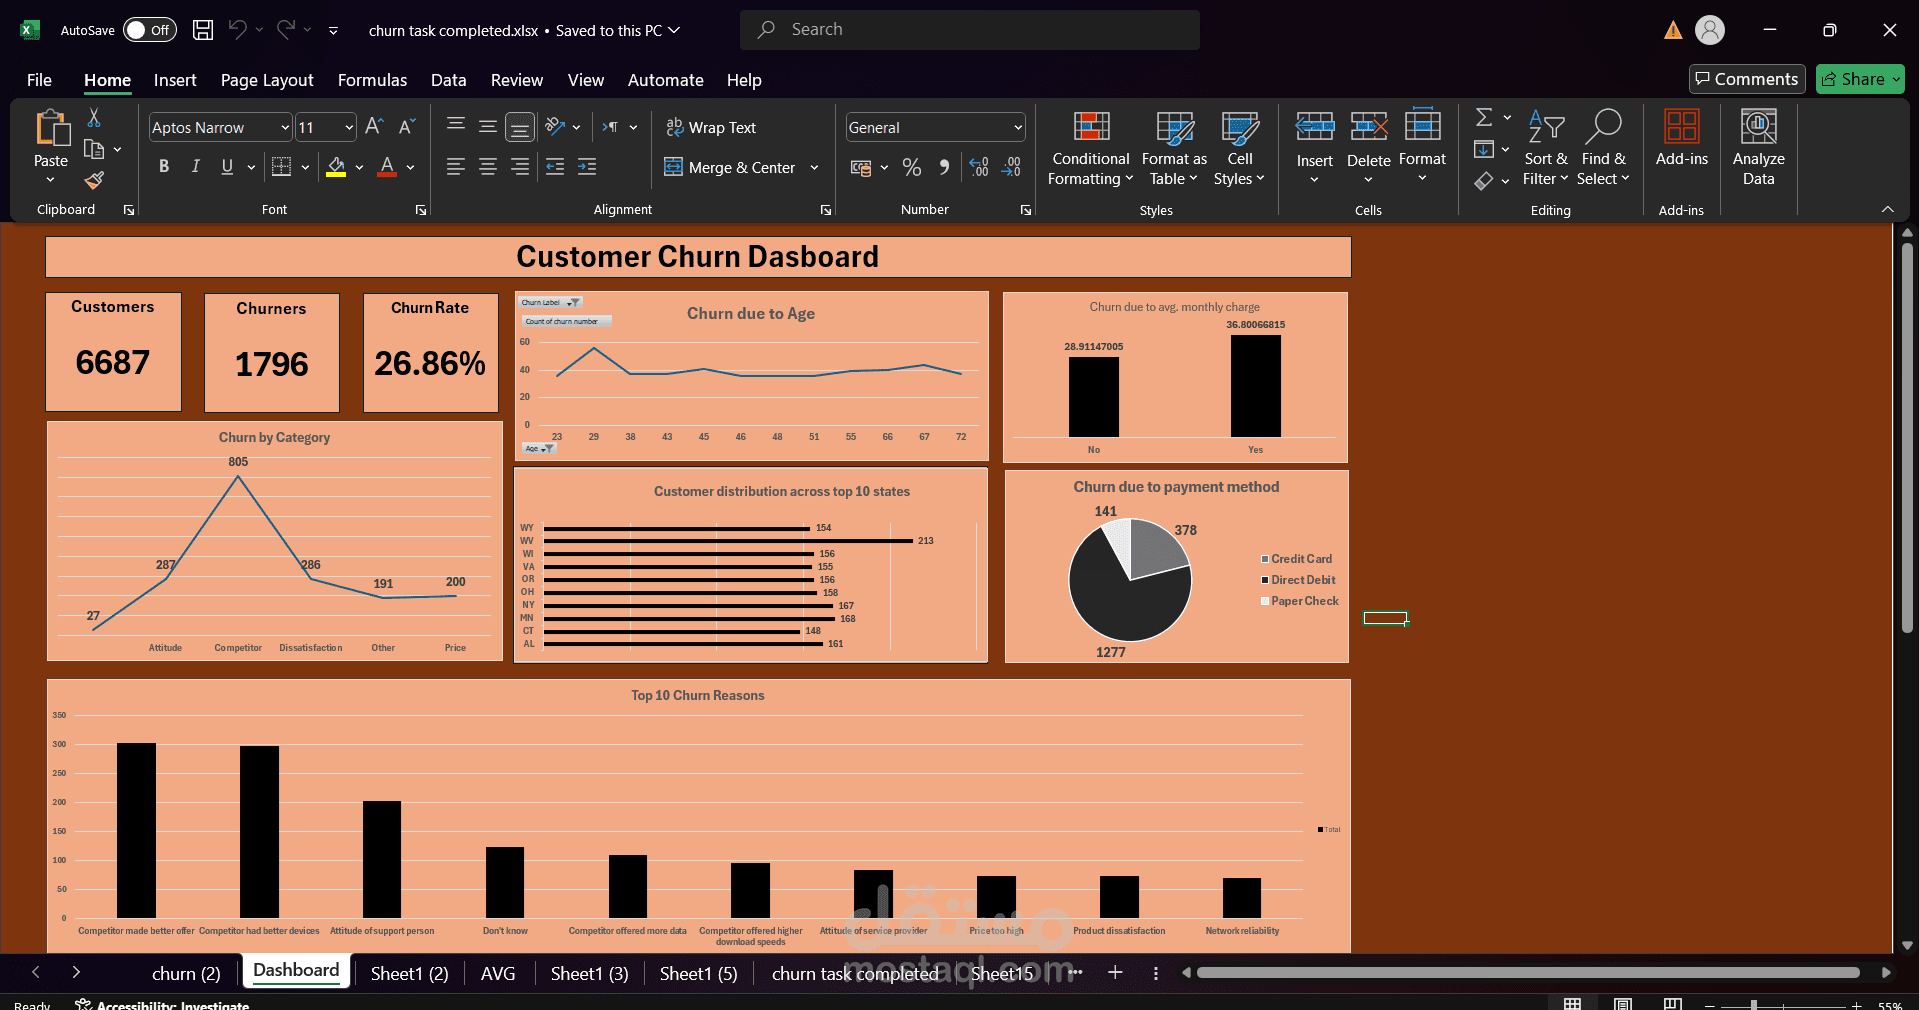This screenshot has height=1010, width=1919.
Task: Click Merge & Center button
Action: [x=730, y=167]
